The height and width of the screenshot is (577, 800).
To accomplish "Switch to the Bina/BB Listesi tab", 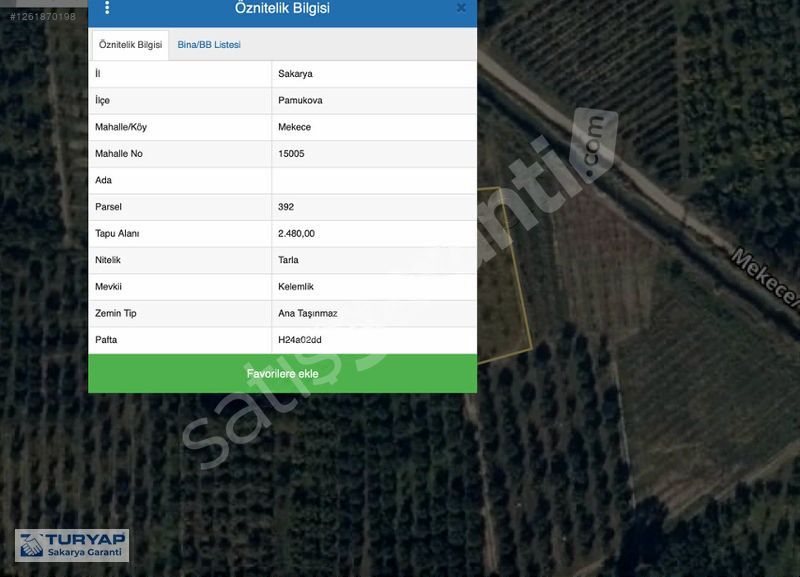I will [x=209, y=45].
